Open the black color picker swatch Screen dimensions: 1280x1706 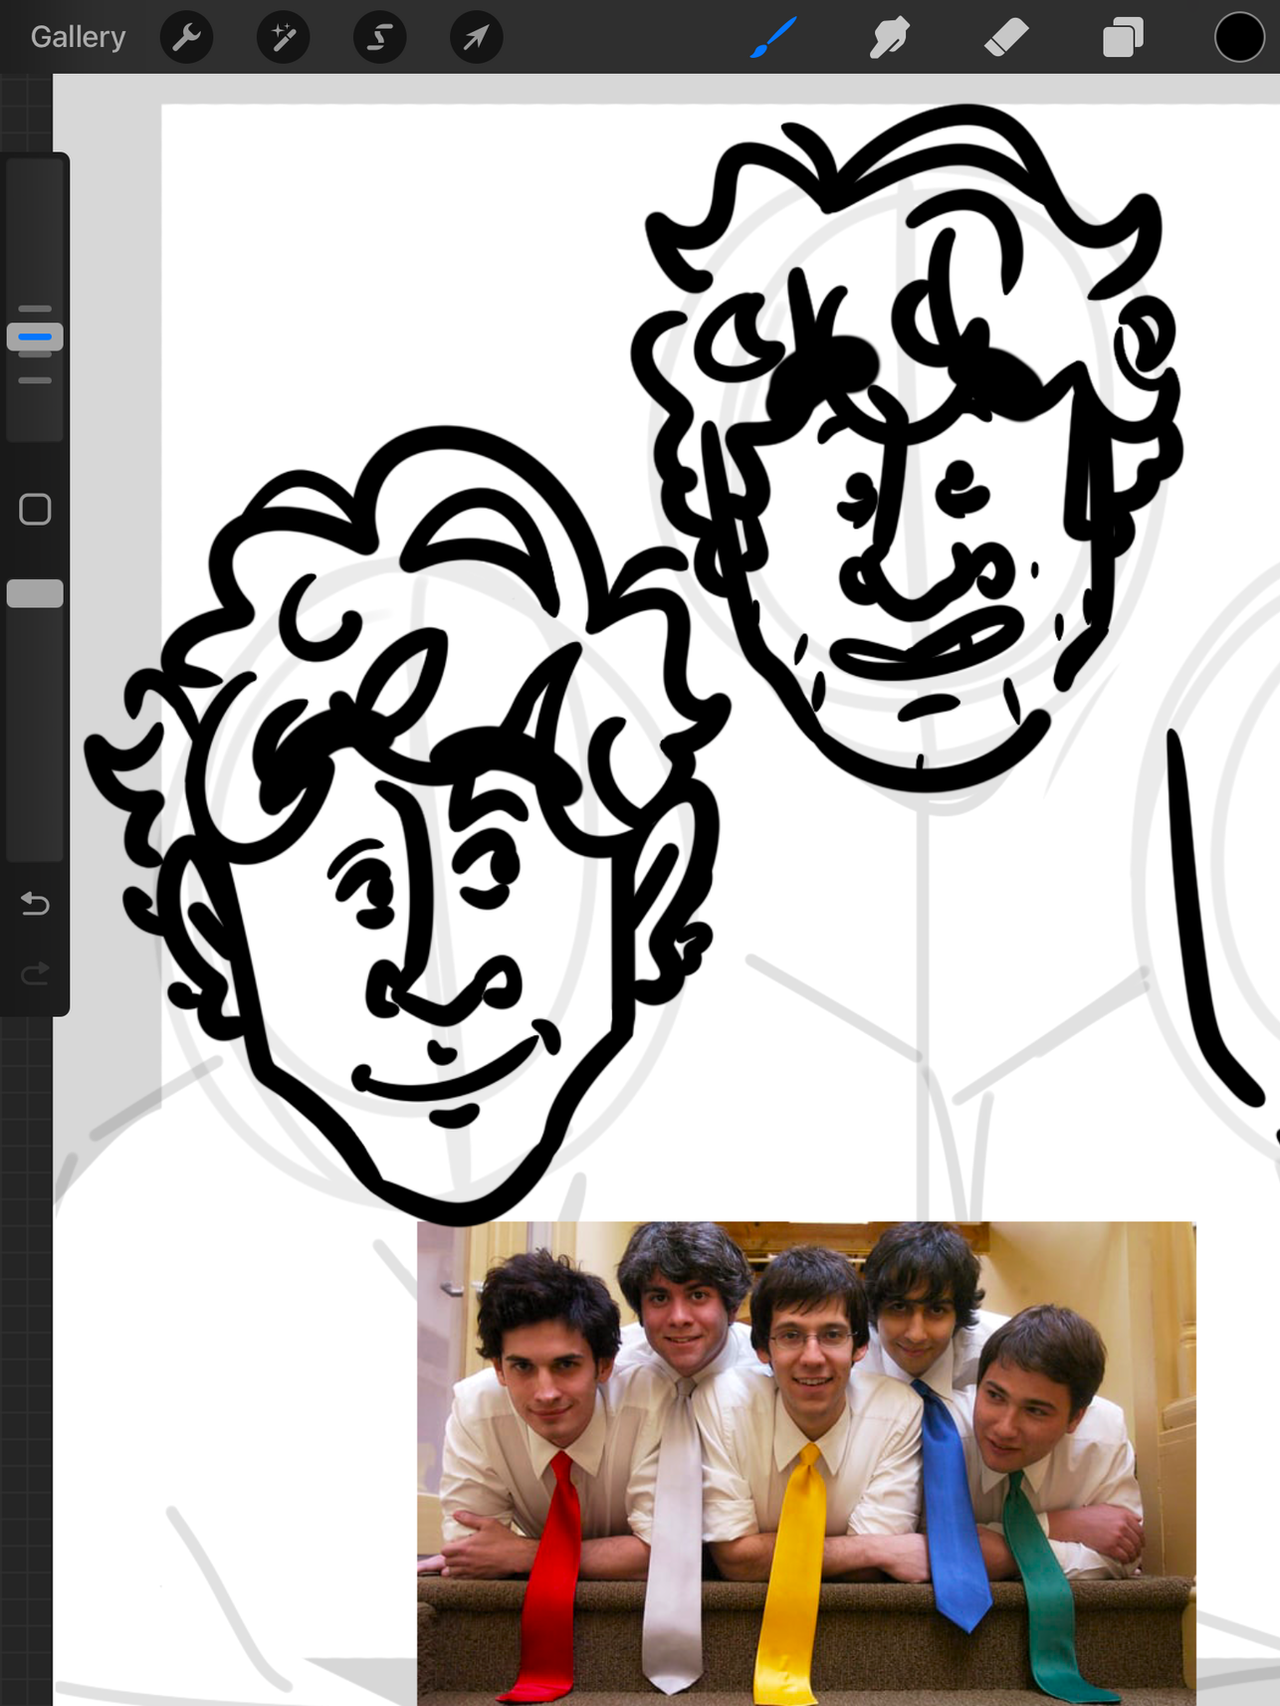(1239, 38)
